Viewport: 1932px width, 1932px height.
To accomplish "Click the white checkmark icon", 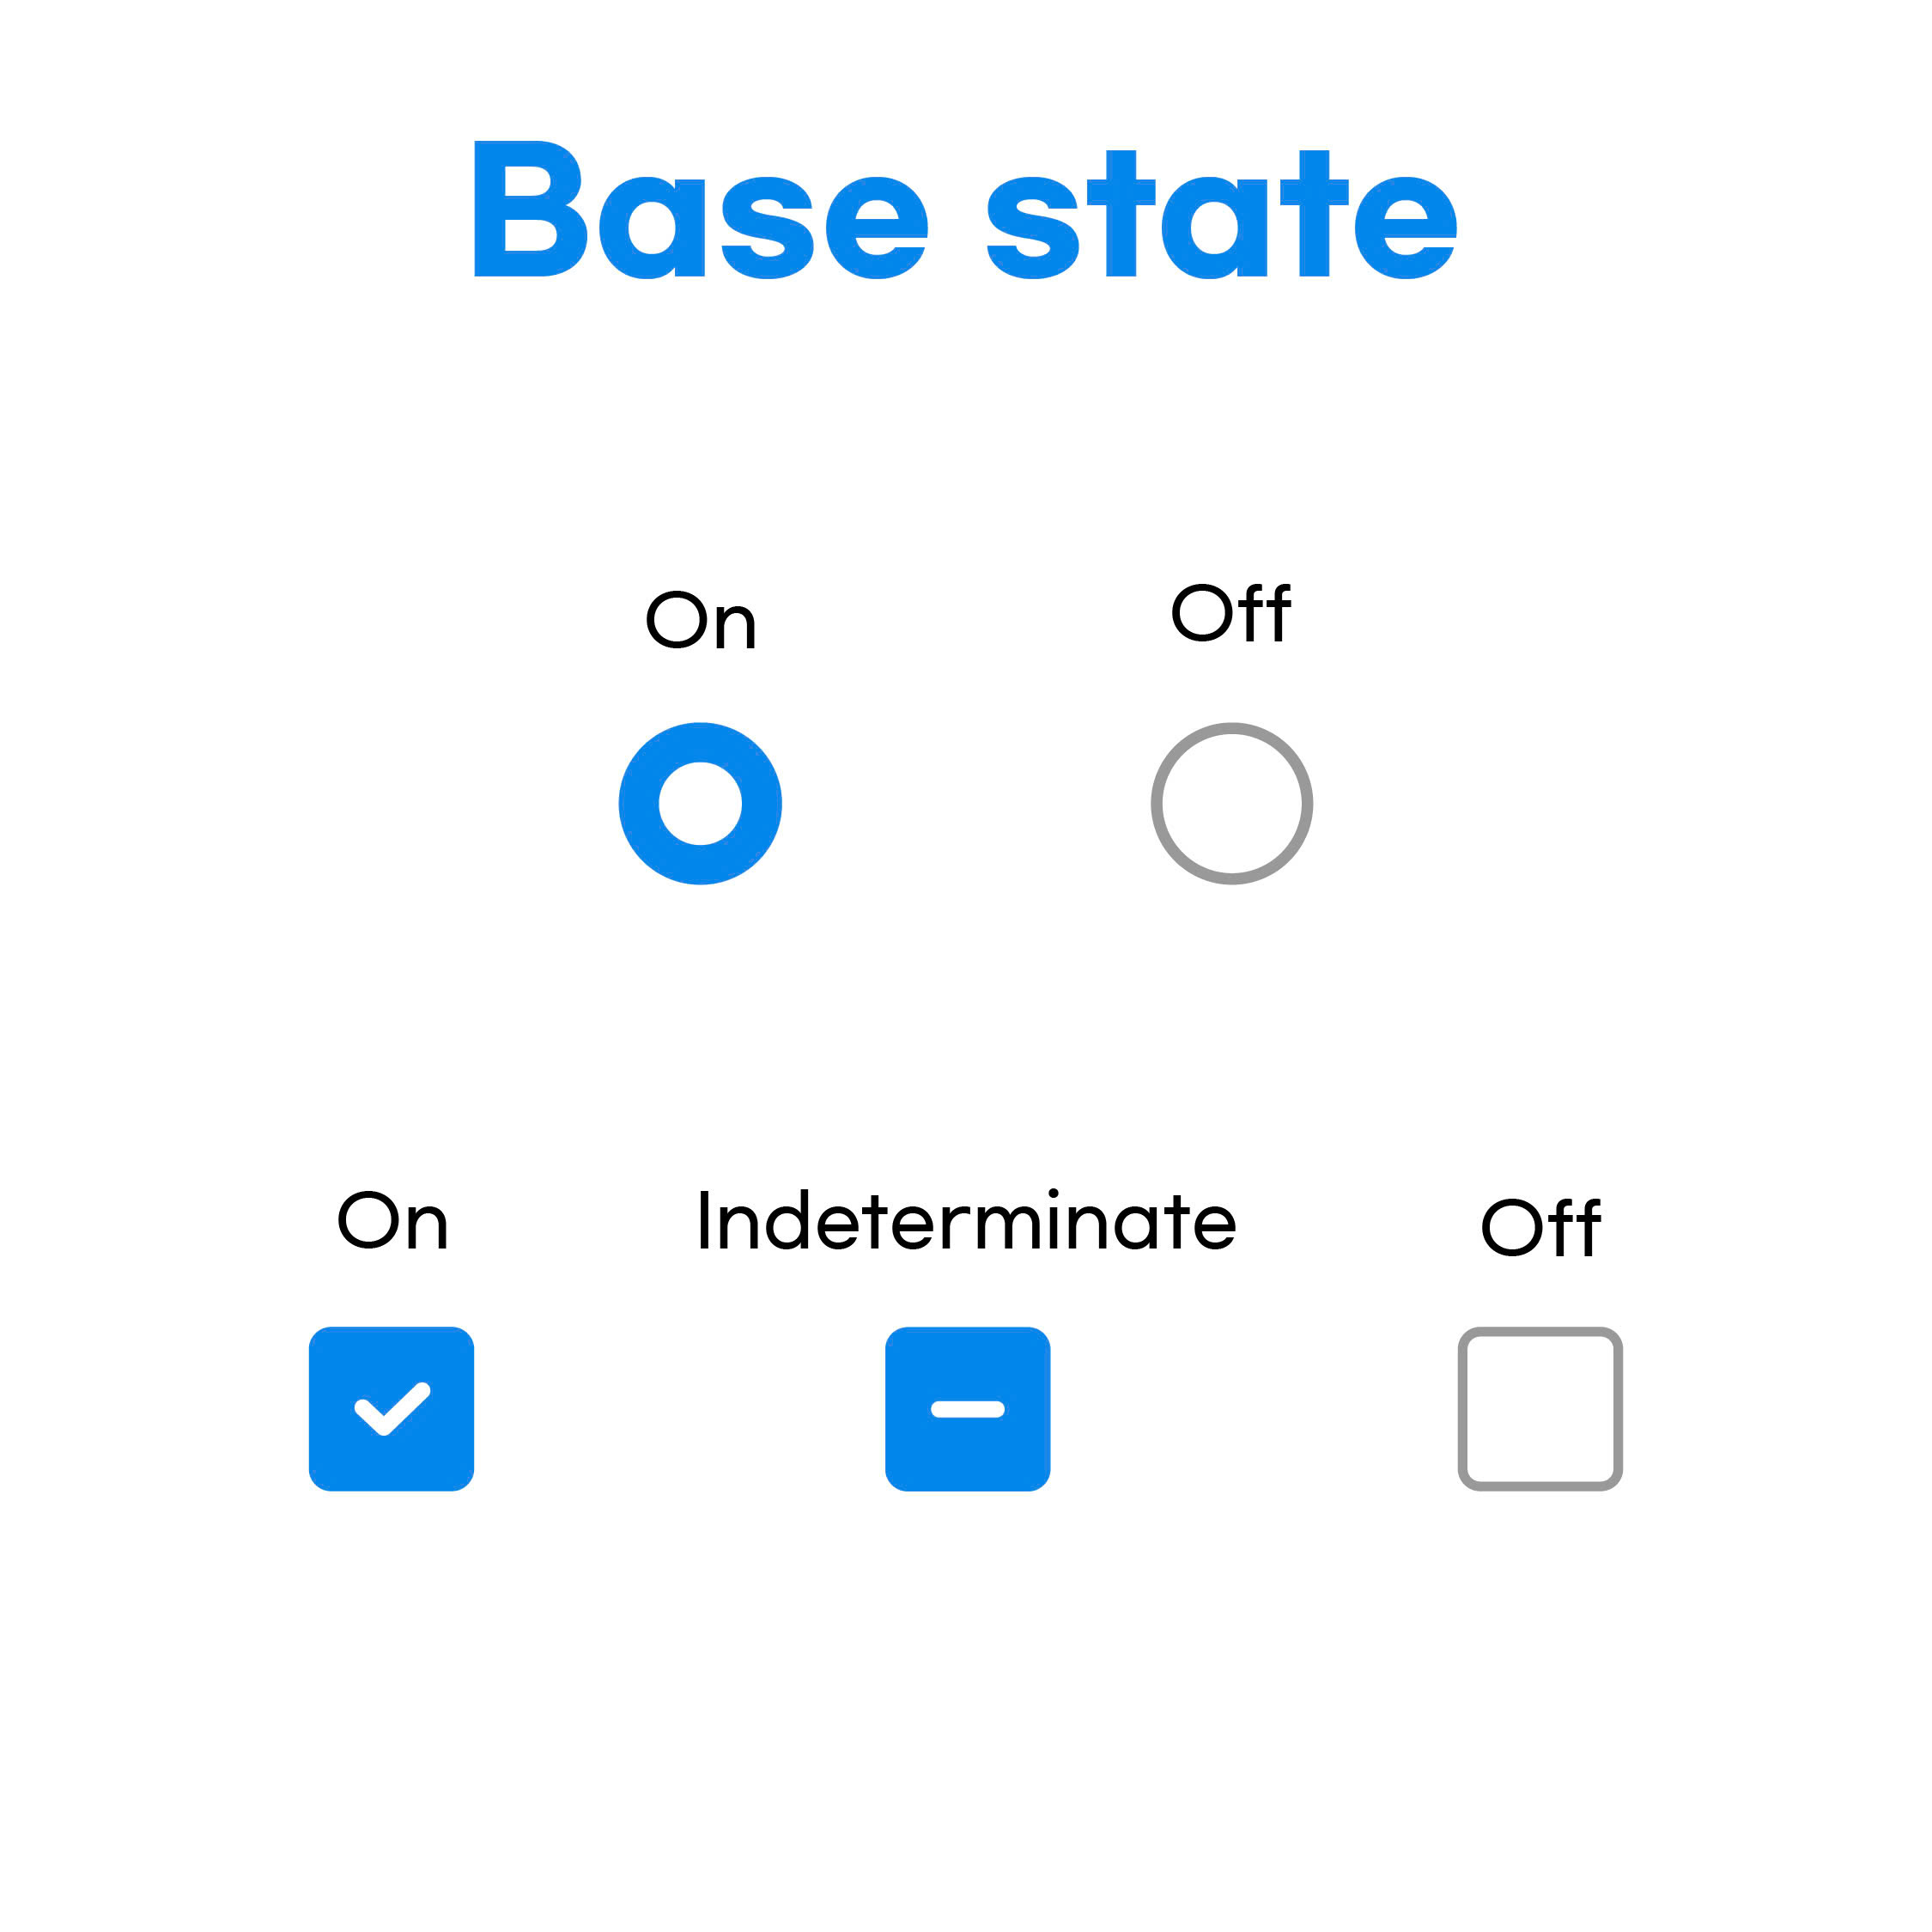I will tap(392, 1408).
